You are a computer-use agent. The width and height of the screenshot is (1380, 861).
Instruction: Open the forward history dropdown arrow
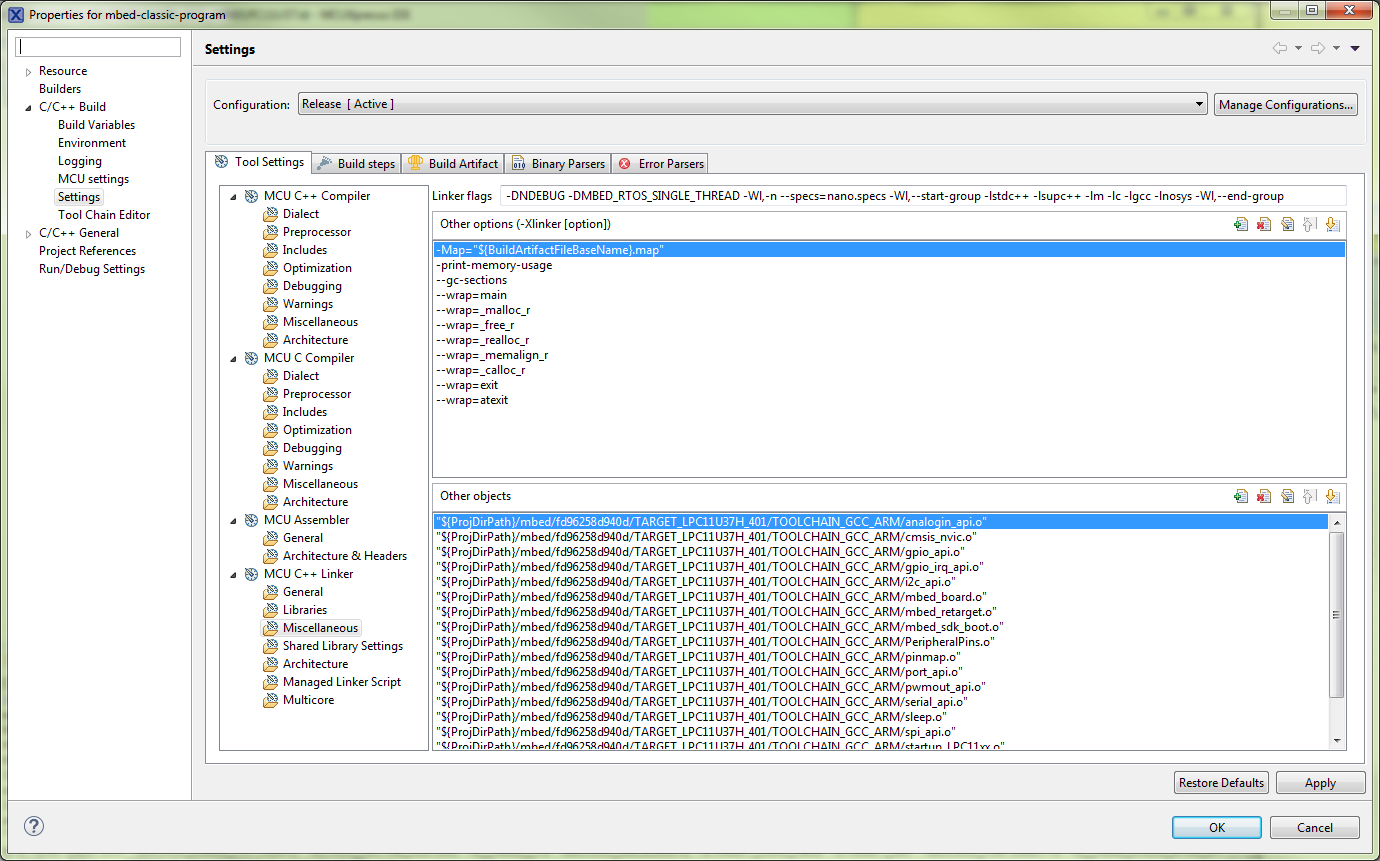[x=1336, y=48]
